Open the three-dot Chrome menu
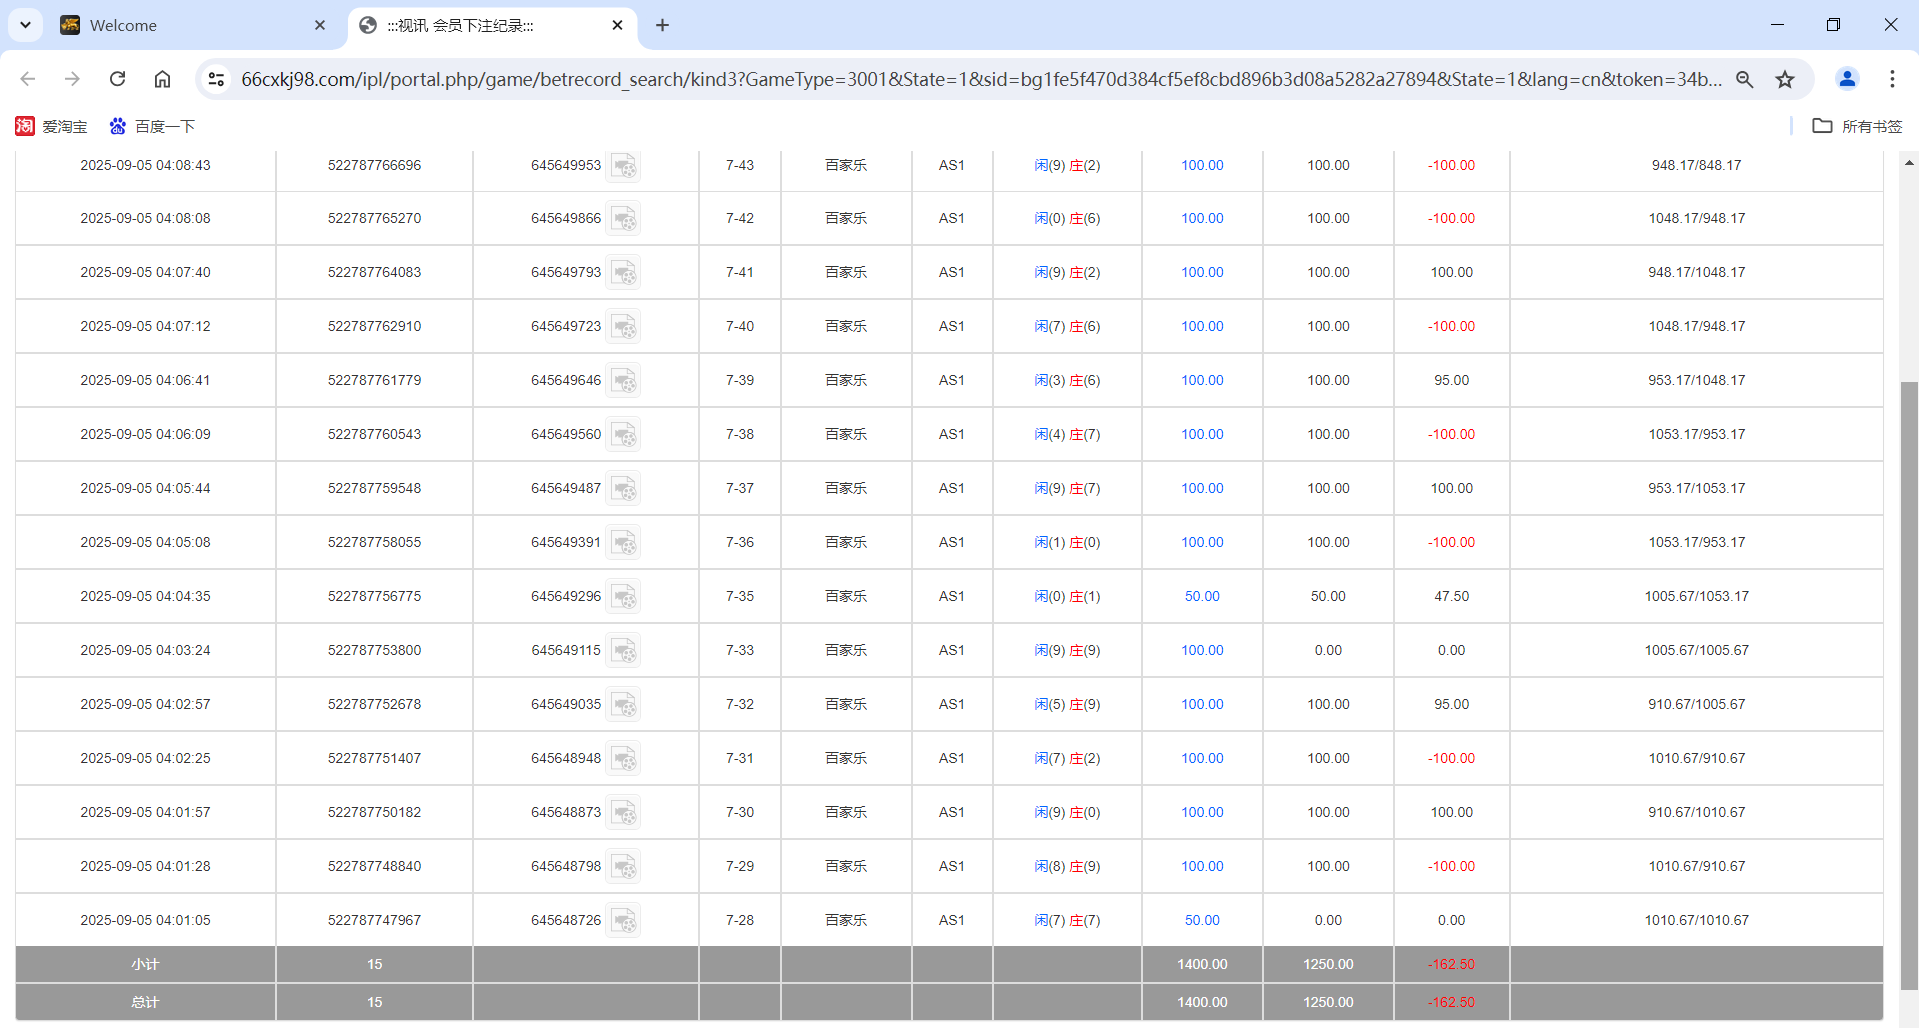1919x1028 pixels. 1892,79
